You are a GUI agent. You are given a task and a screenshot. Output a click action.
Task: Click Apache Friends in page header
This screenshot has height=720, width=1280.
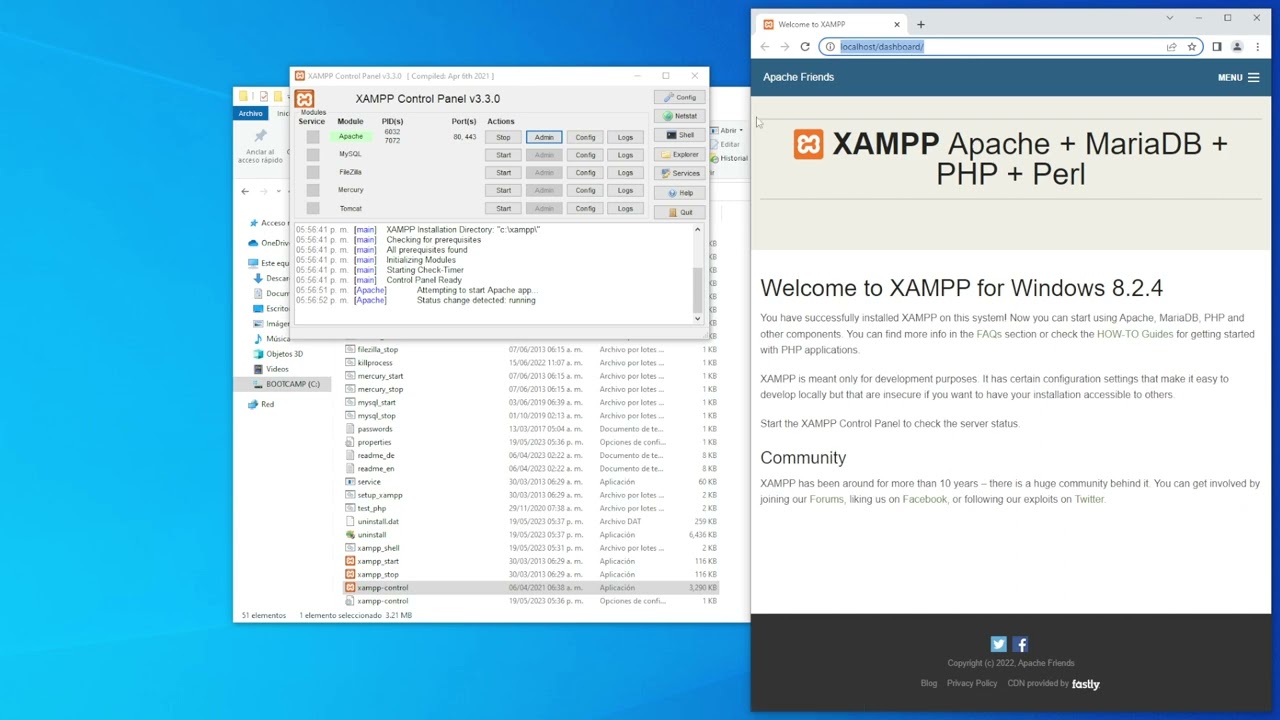[798, 77]
